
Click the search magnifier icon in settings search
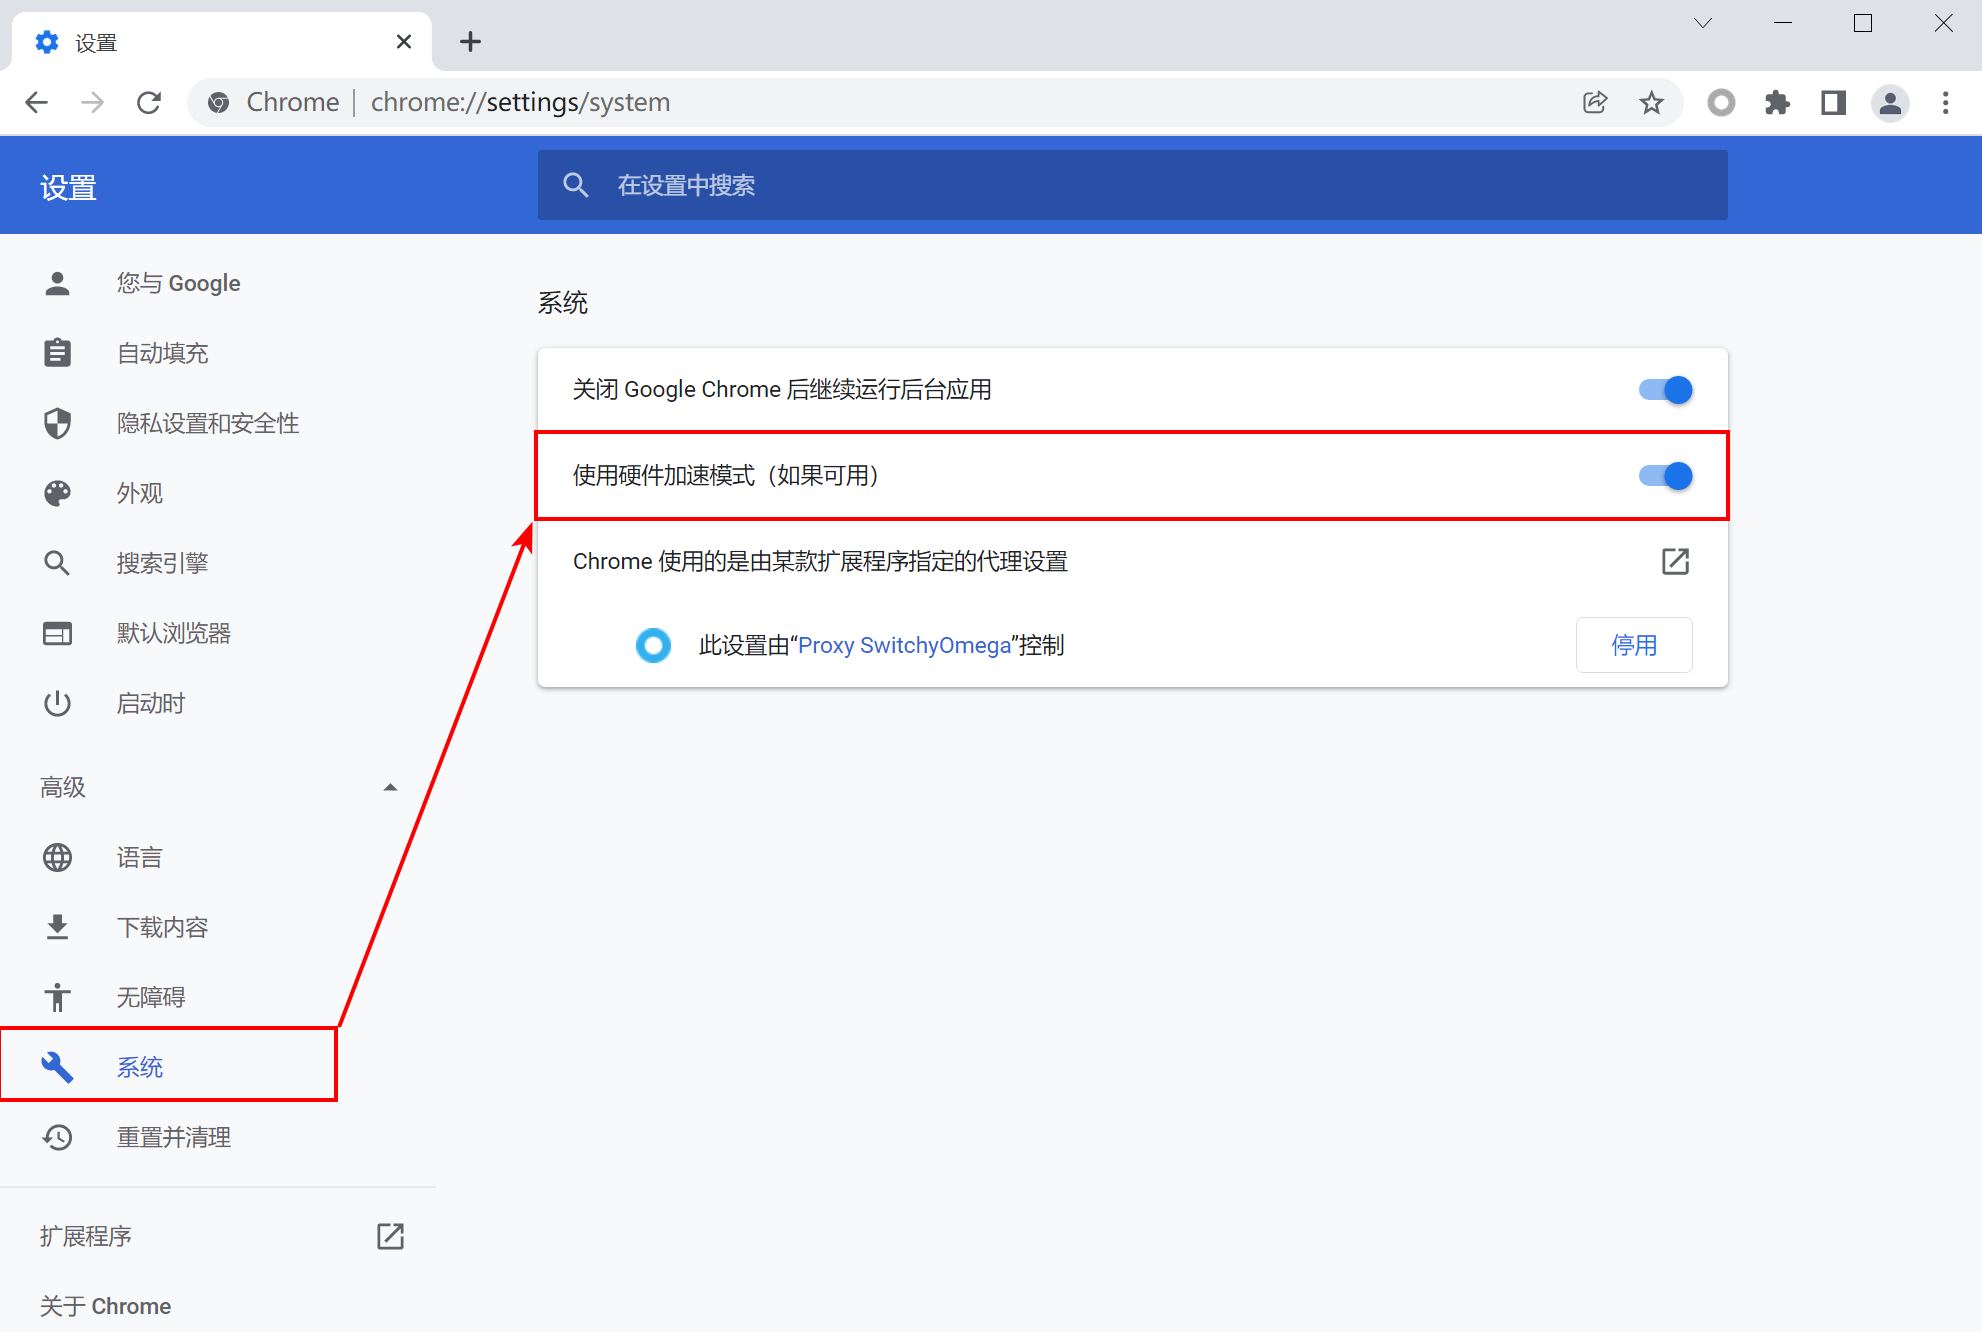pyautogui.click(x=575, y=185)
